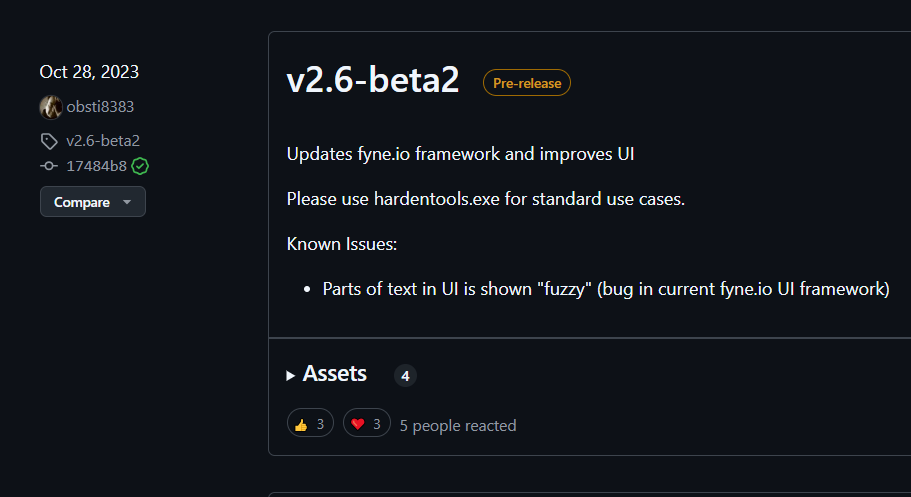The height and width of the screenshot is (497, 911).
Task: Open commit 17484b8
Action: (x=96, y=166)
